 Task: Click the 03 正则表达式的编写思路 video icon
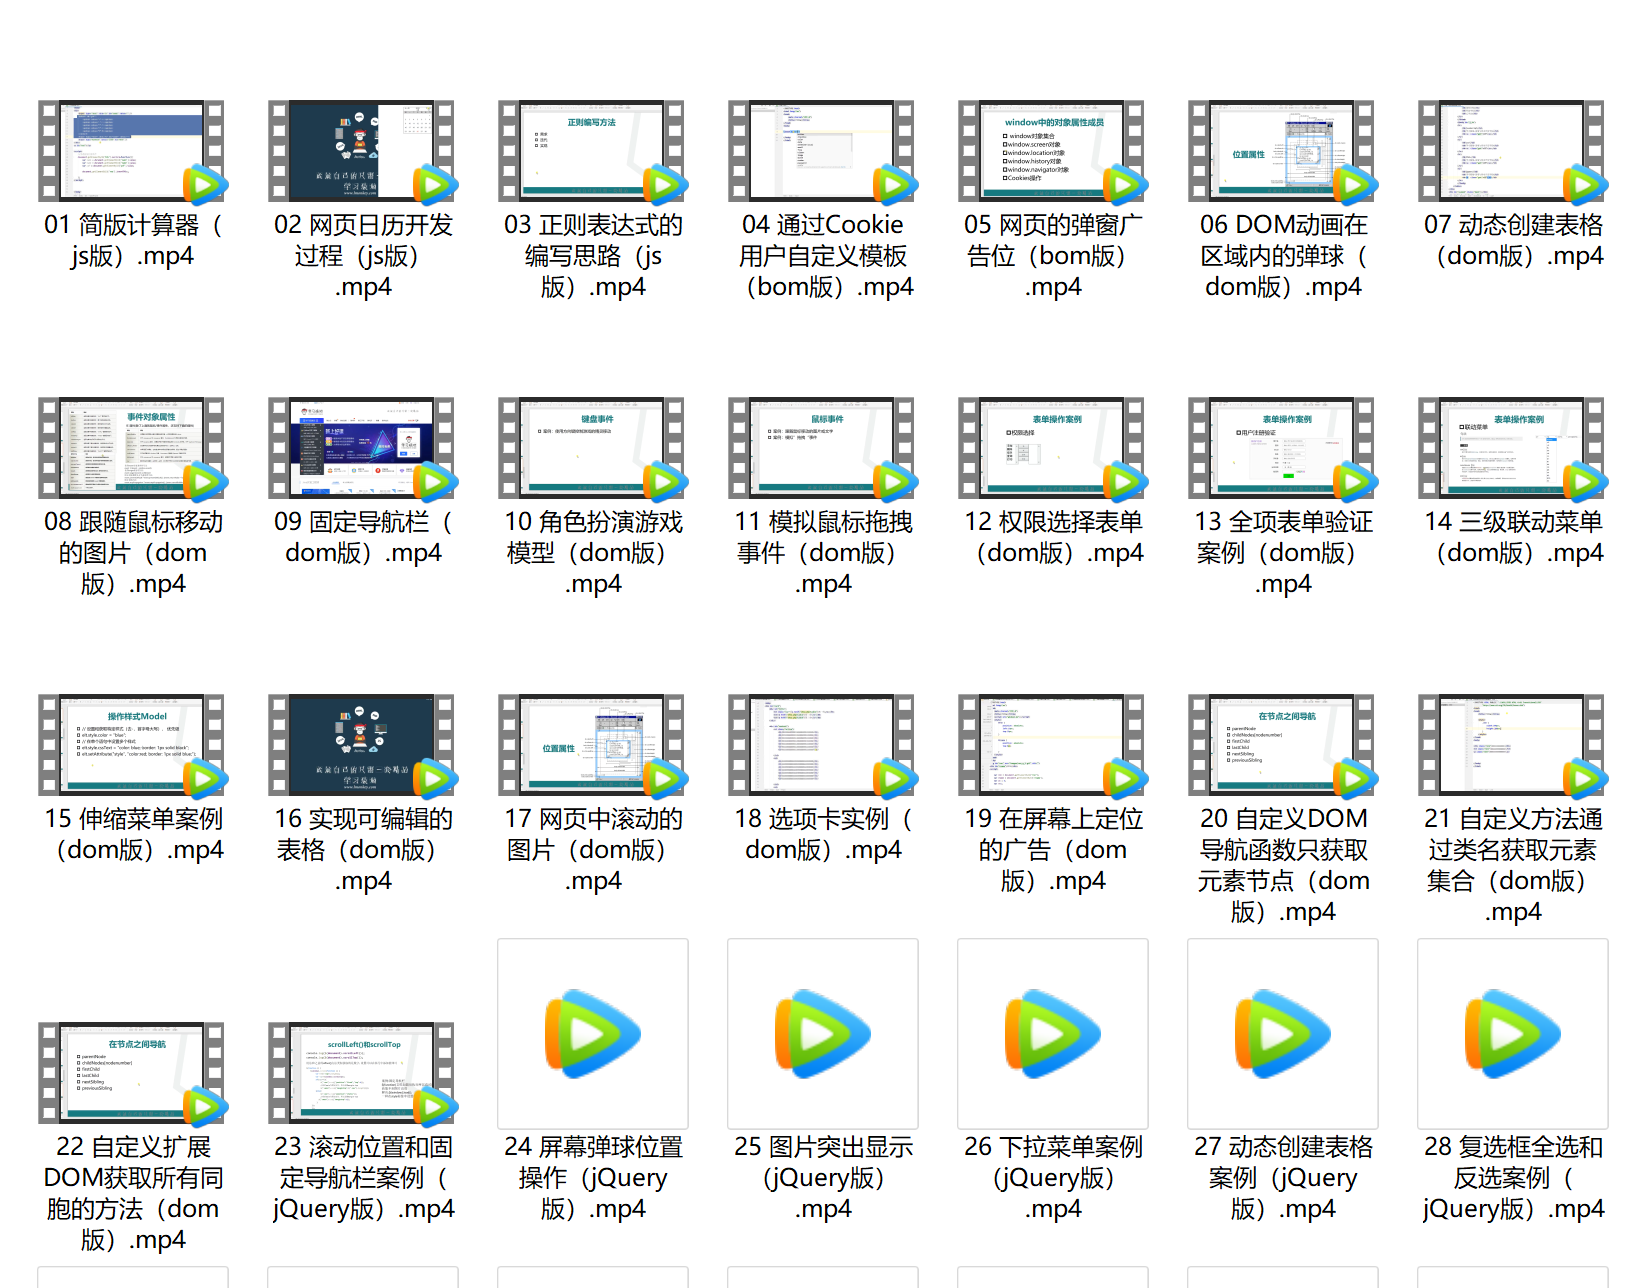click(591, 151)
